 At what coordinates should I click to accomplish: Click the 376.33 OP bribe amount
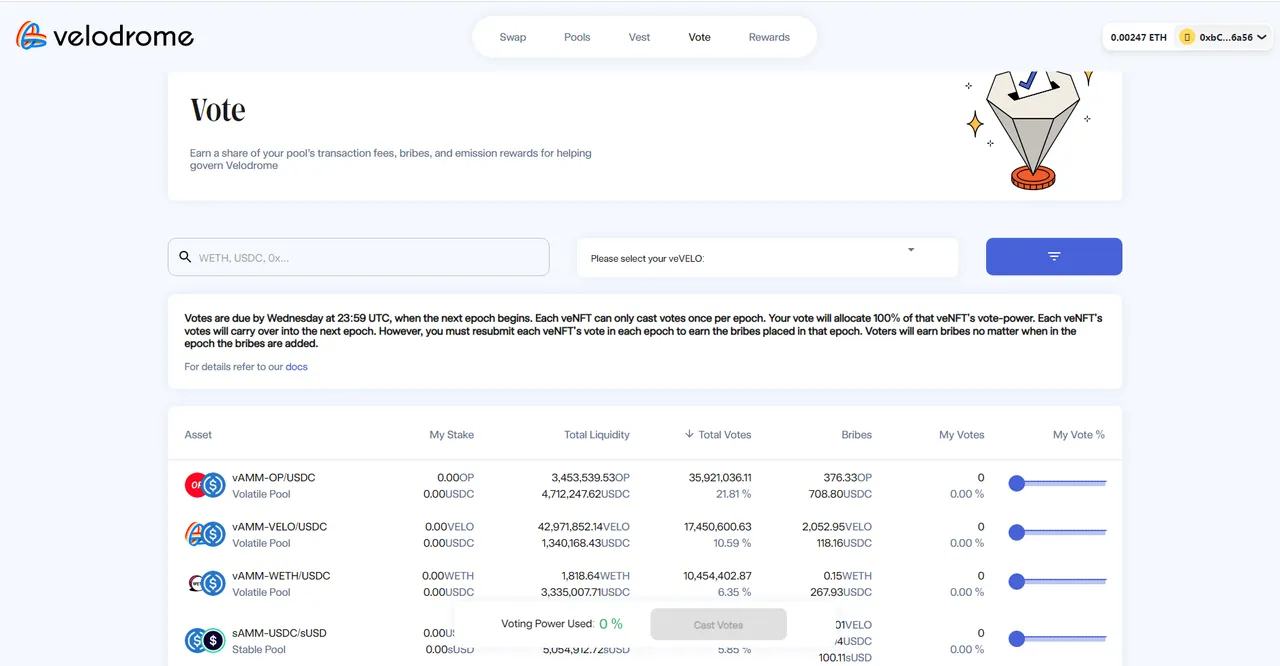coord(848,478)
